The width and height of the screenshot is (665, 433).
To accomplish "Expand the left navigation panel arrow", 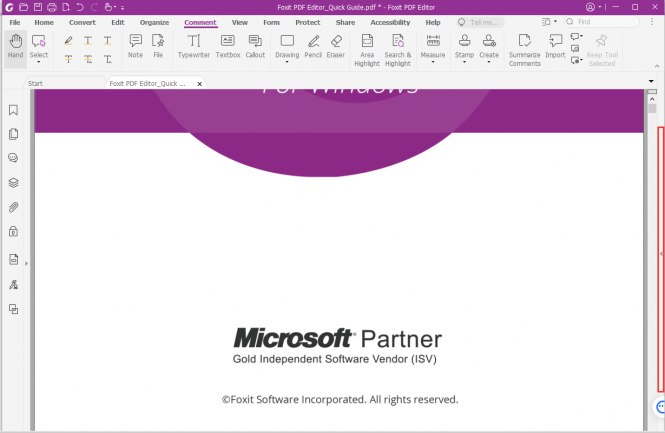I will pos(26,263).
